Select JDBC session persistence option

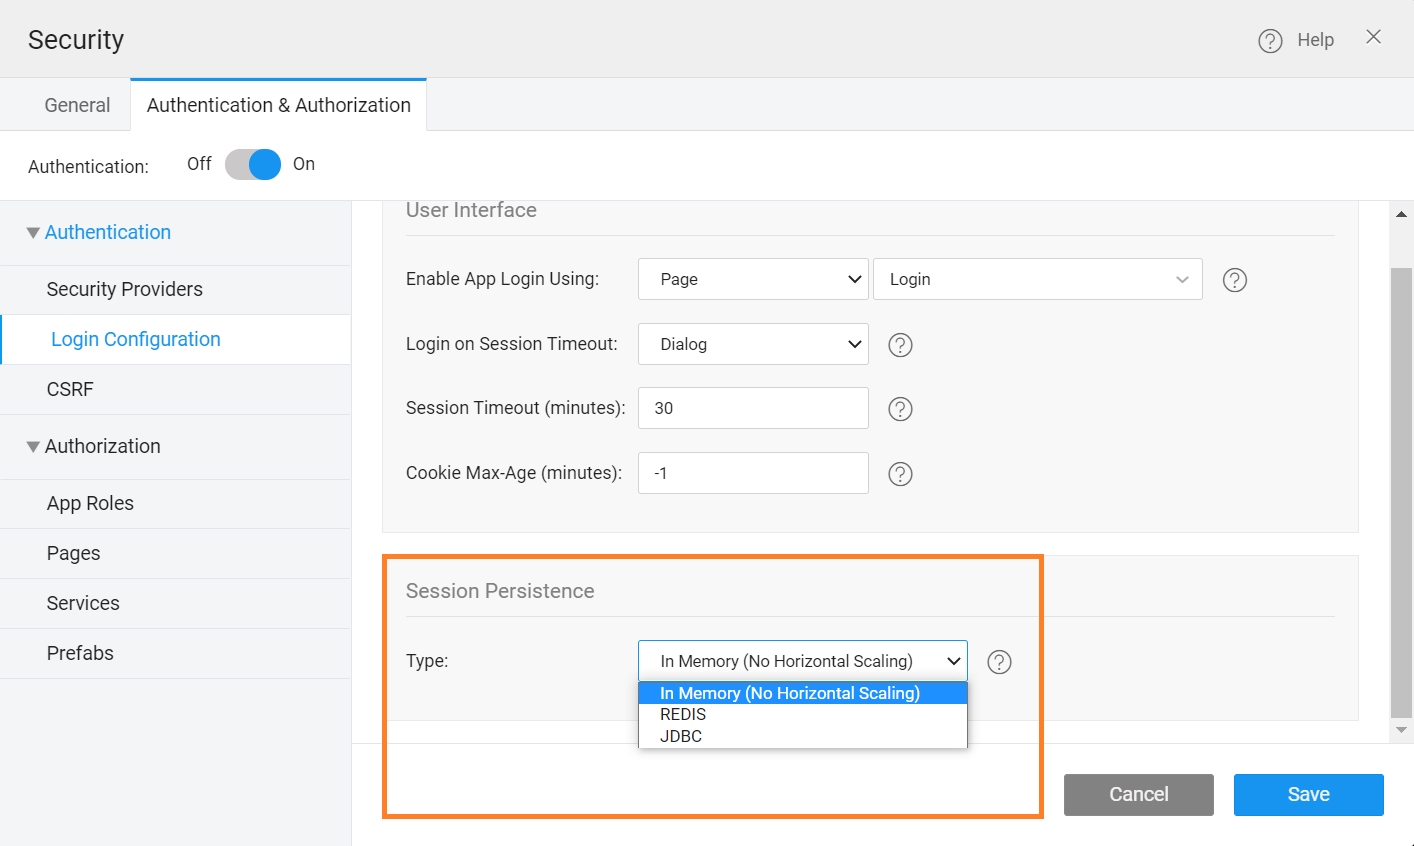[681, 736]
